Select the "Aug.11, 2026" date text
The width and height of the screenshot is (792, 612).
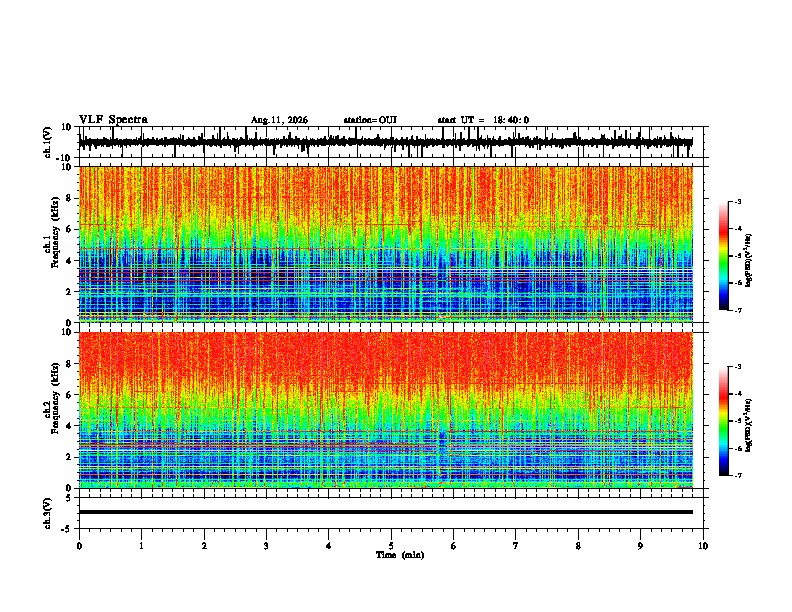coord(279,120)
